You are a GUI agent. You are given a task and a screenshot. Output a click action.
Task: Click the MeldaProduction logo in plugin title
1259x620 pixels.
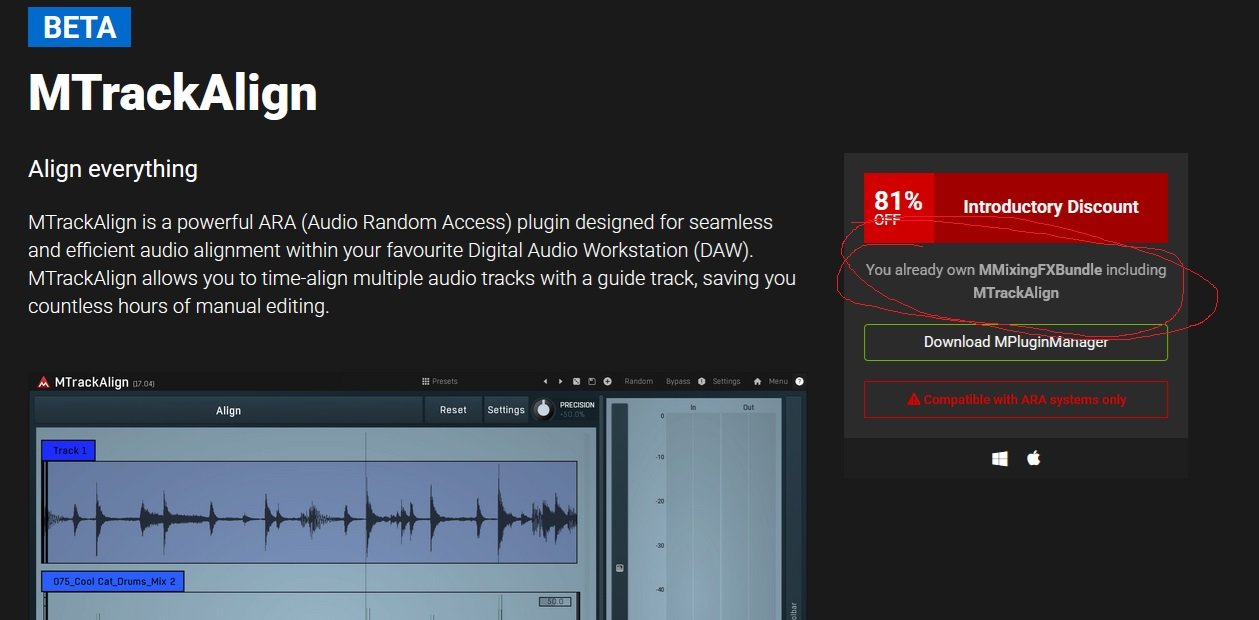43,382
